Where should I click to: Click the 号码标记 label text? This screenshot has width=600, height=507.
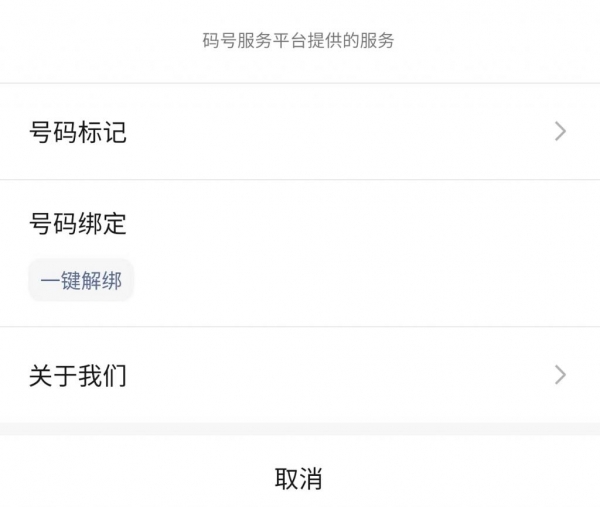click(78, 132)
